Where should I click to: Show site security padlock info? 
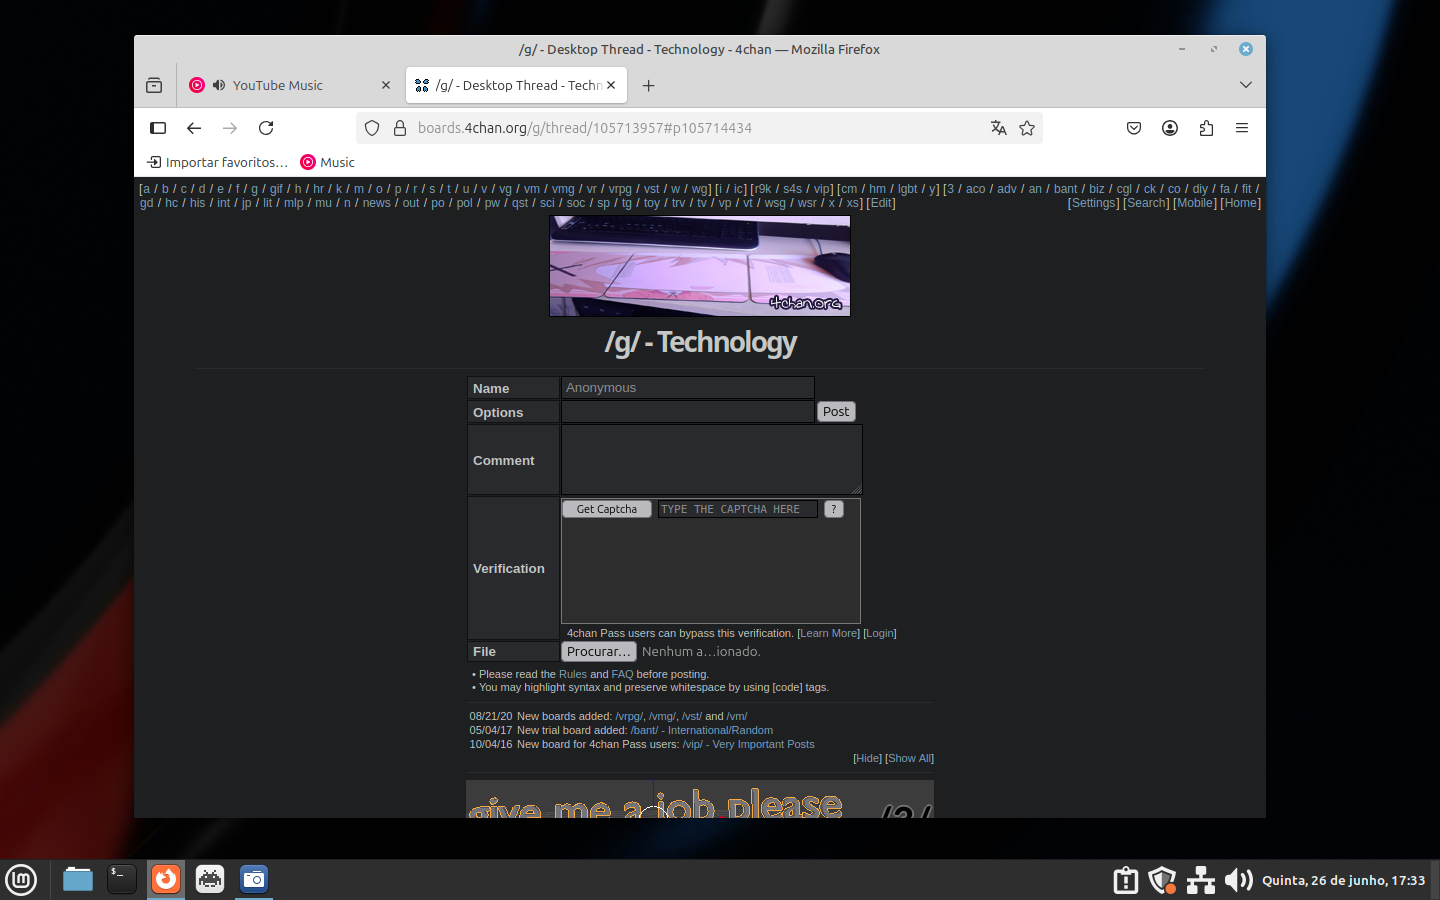tap(400, 128)
